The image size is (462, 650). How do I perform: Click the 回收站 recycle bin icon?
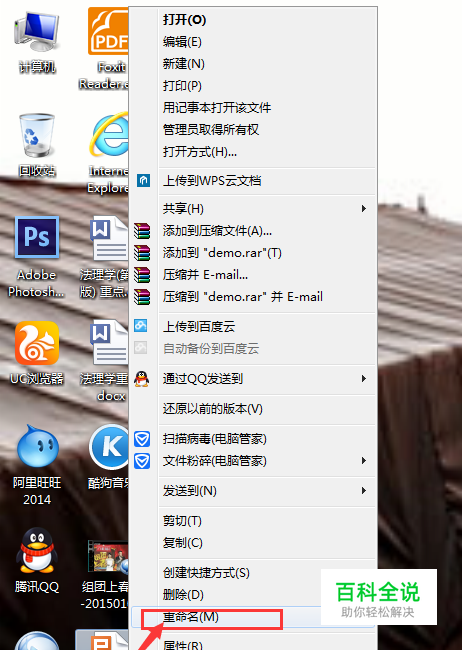point(36,136)
